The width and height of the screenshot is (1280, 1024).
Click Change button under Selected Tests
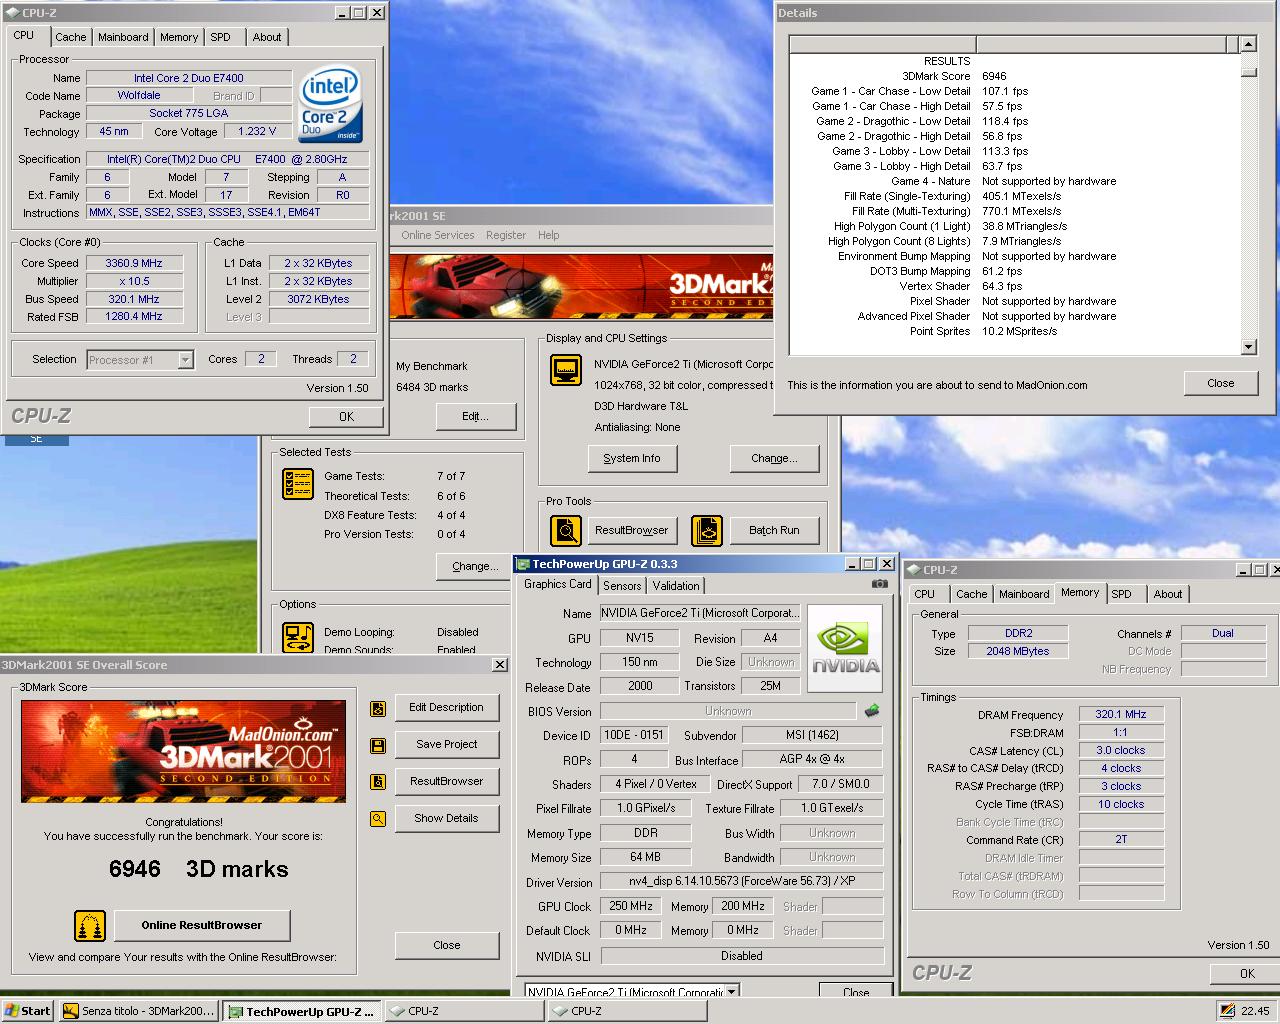click(x=475, y=567)
